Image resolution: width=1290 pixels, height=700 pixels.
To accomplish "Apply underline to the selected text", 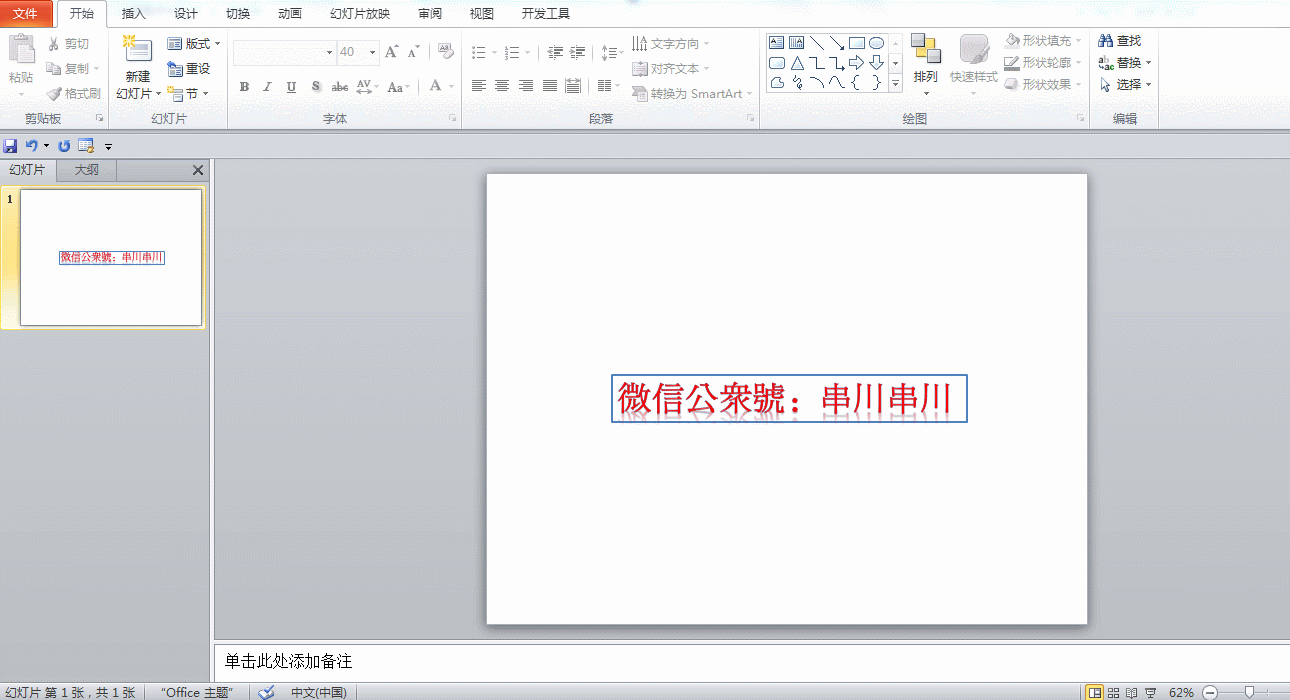I will (x=289, y=87).
